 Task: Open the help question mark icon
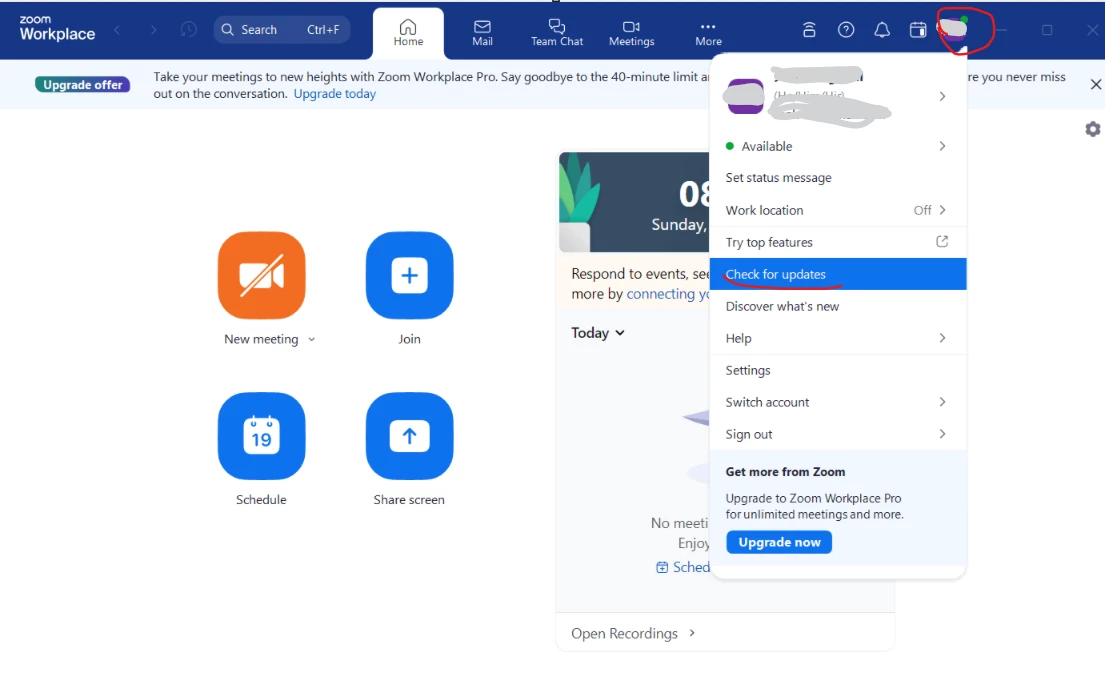pos(846,30)
